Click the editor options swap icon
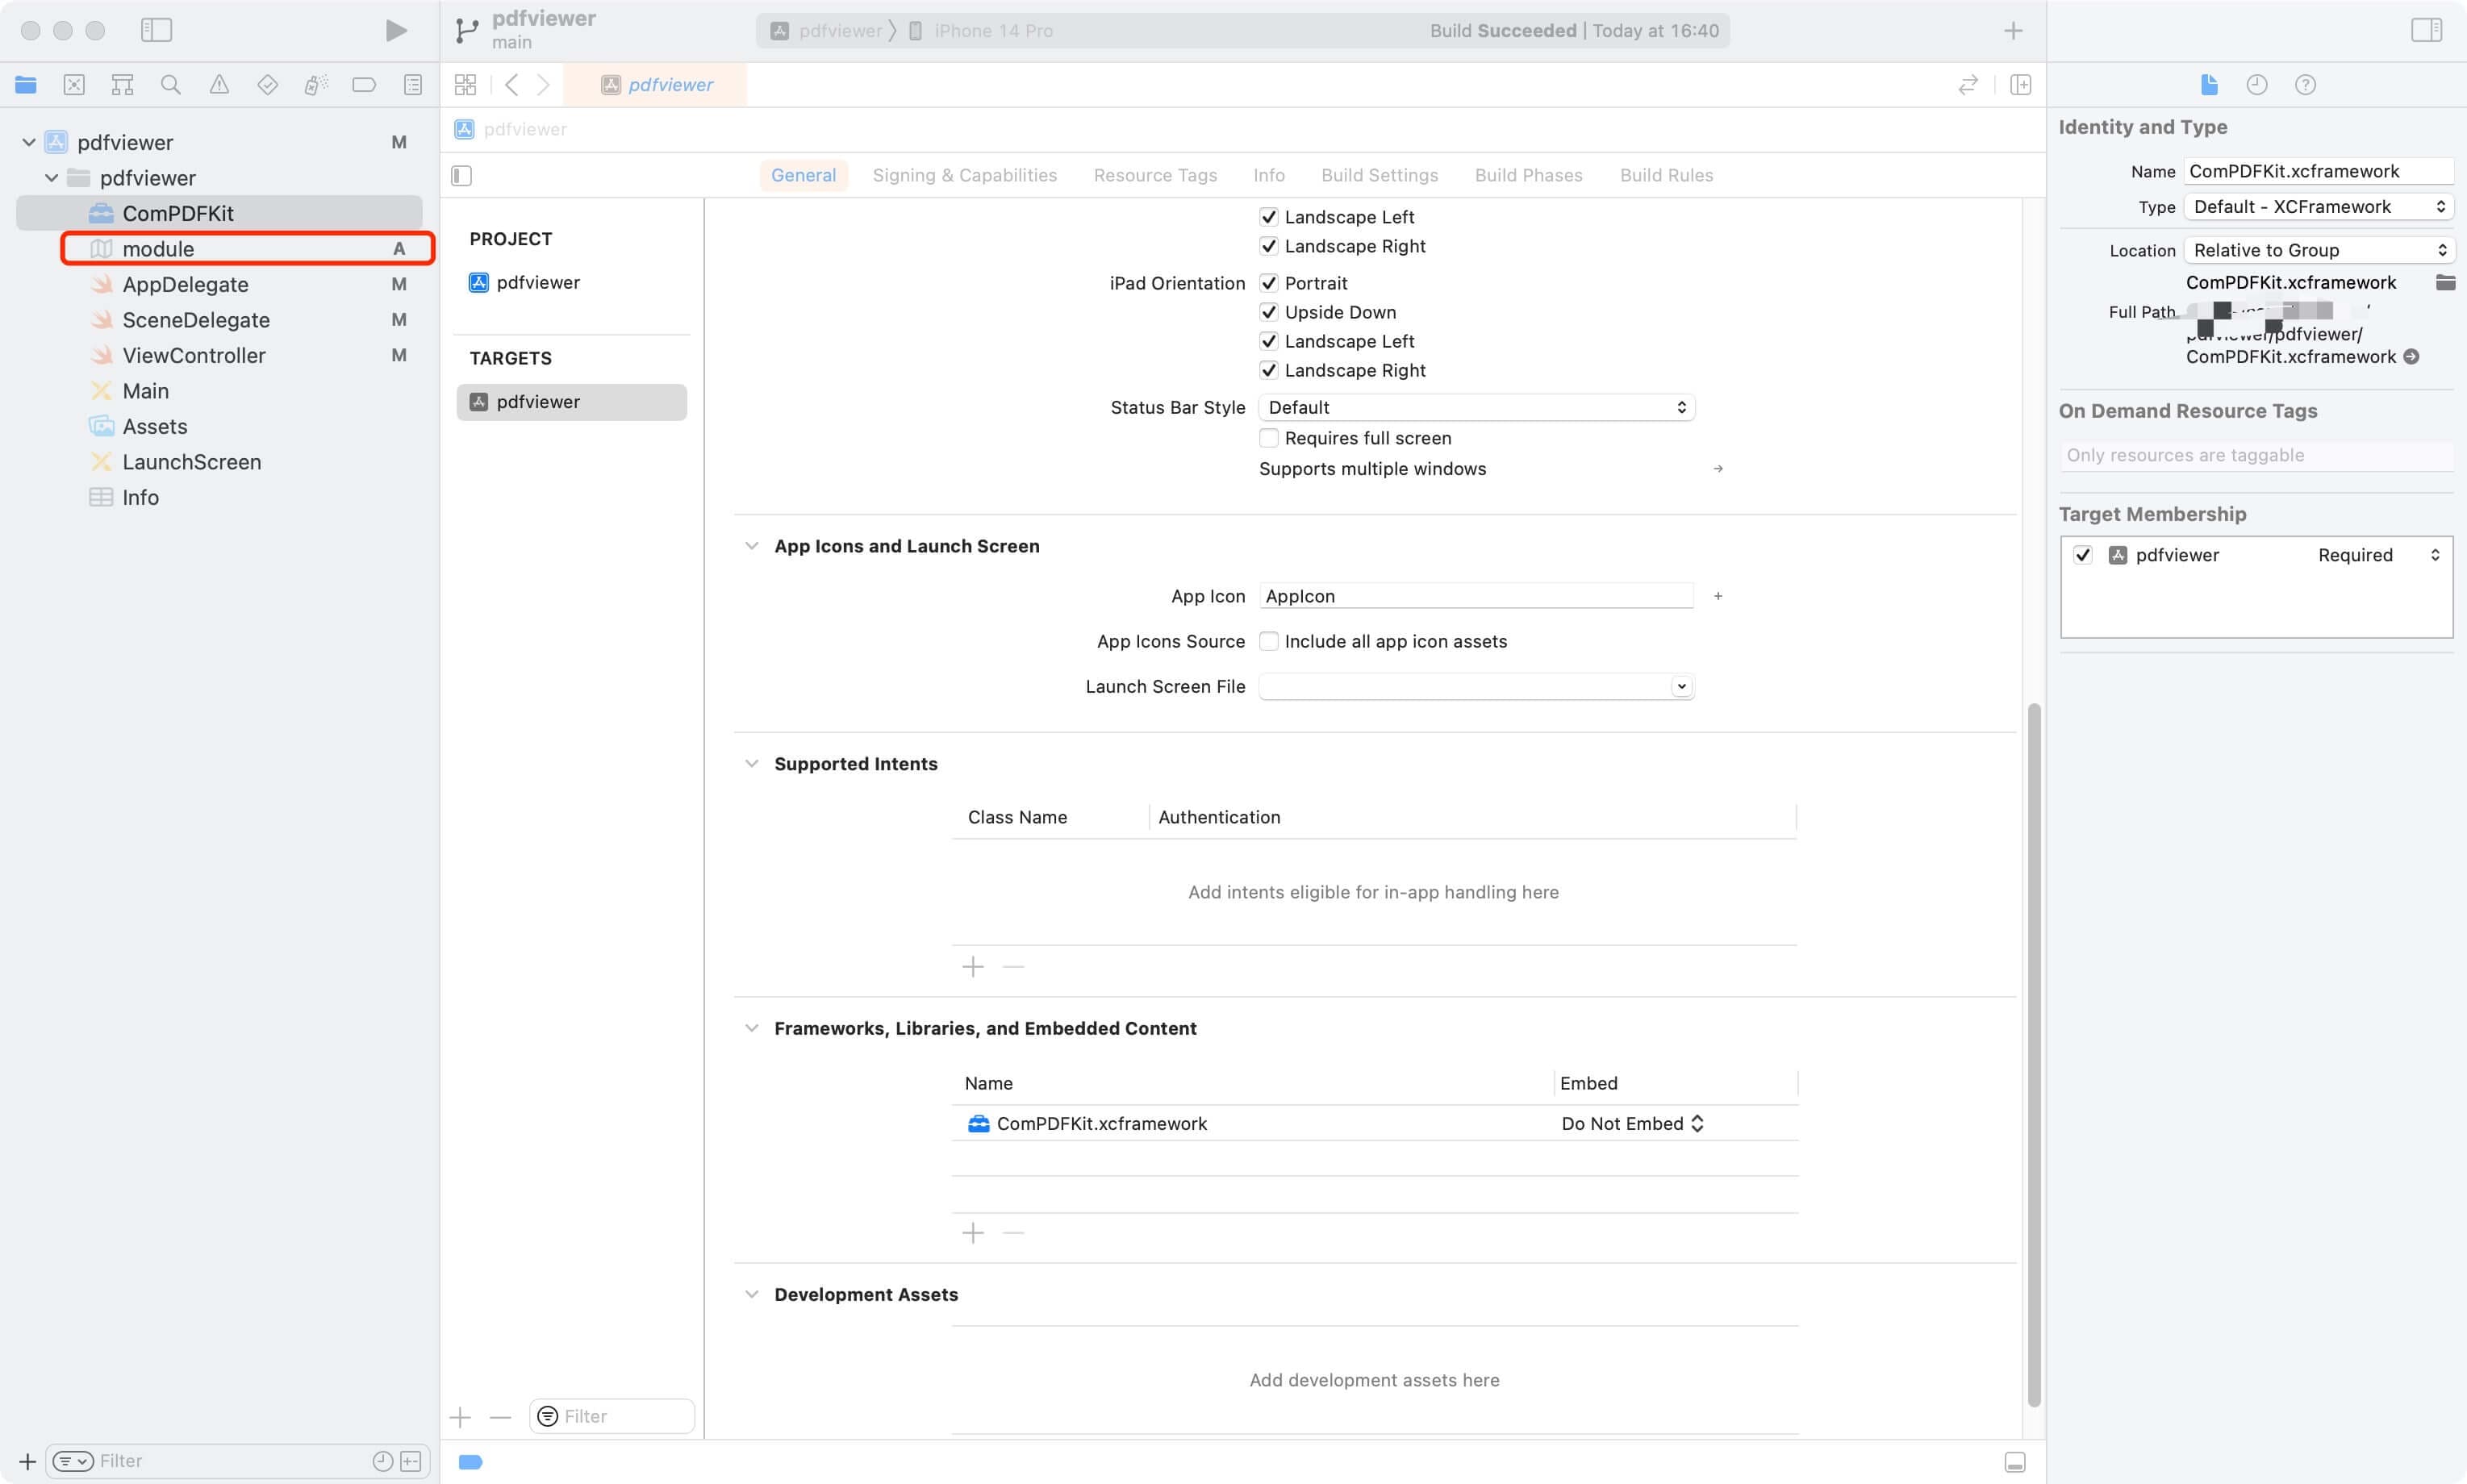Image resolution: width=2467 pixels, height=1484 pixels. coord(1968,85)
